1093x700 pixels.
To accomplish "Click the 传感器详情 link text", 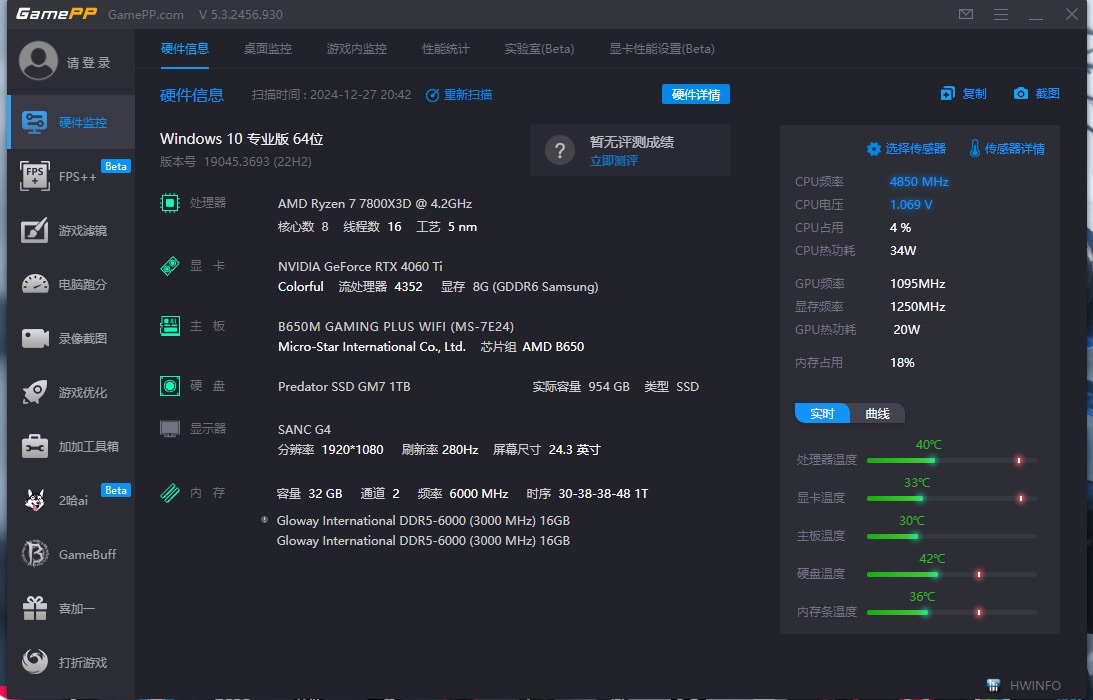I will coord(1014,149).
